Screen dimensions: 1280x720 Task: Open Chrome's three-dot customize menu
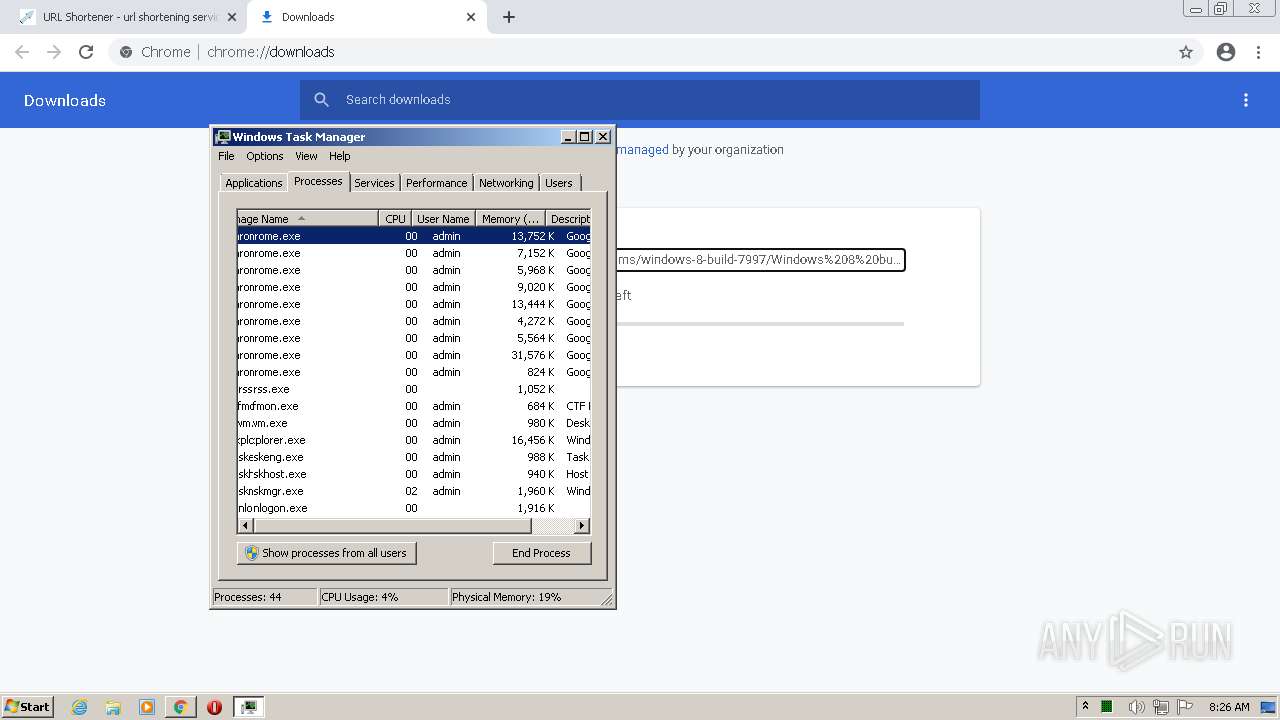pyautogui.click(x=1258, y=52)
